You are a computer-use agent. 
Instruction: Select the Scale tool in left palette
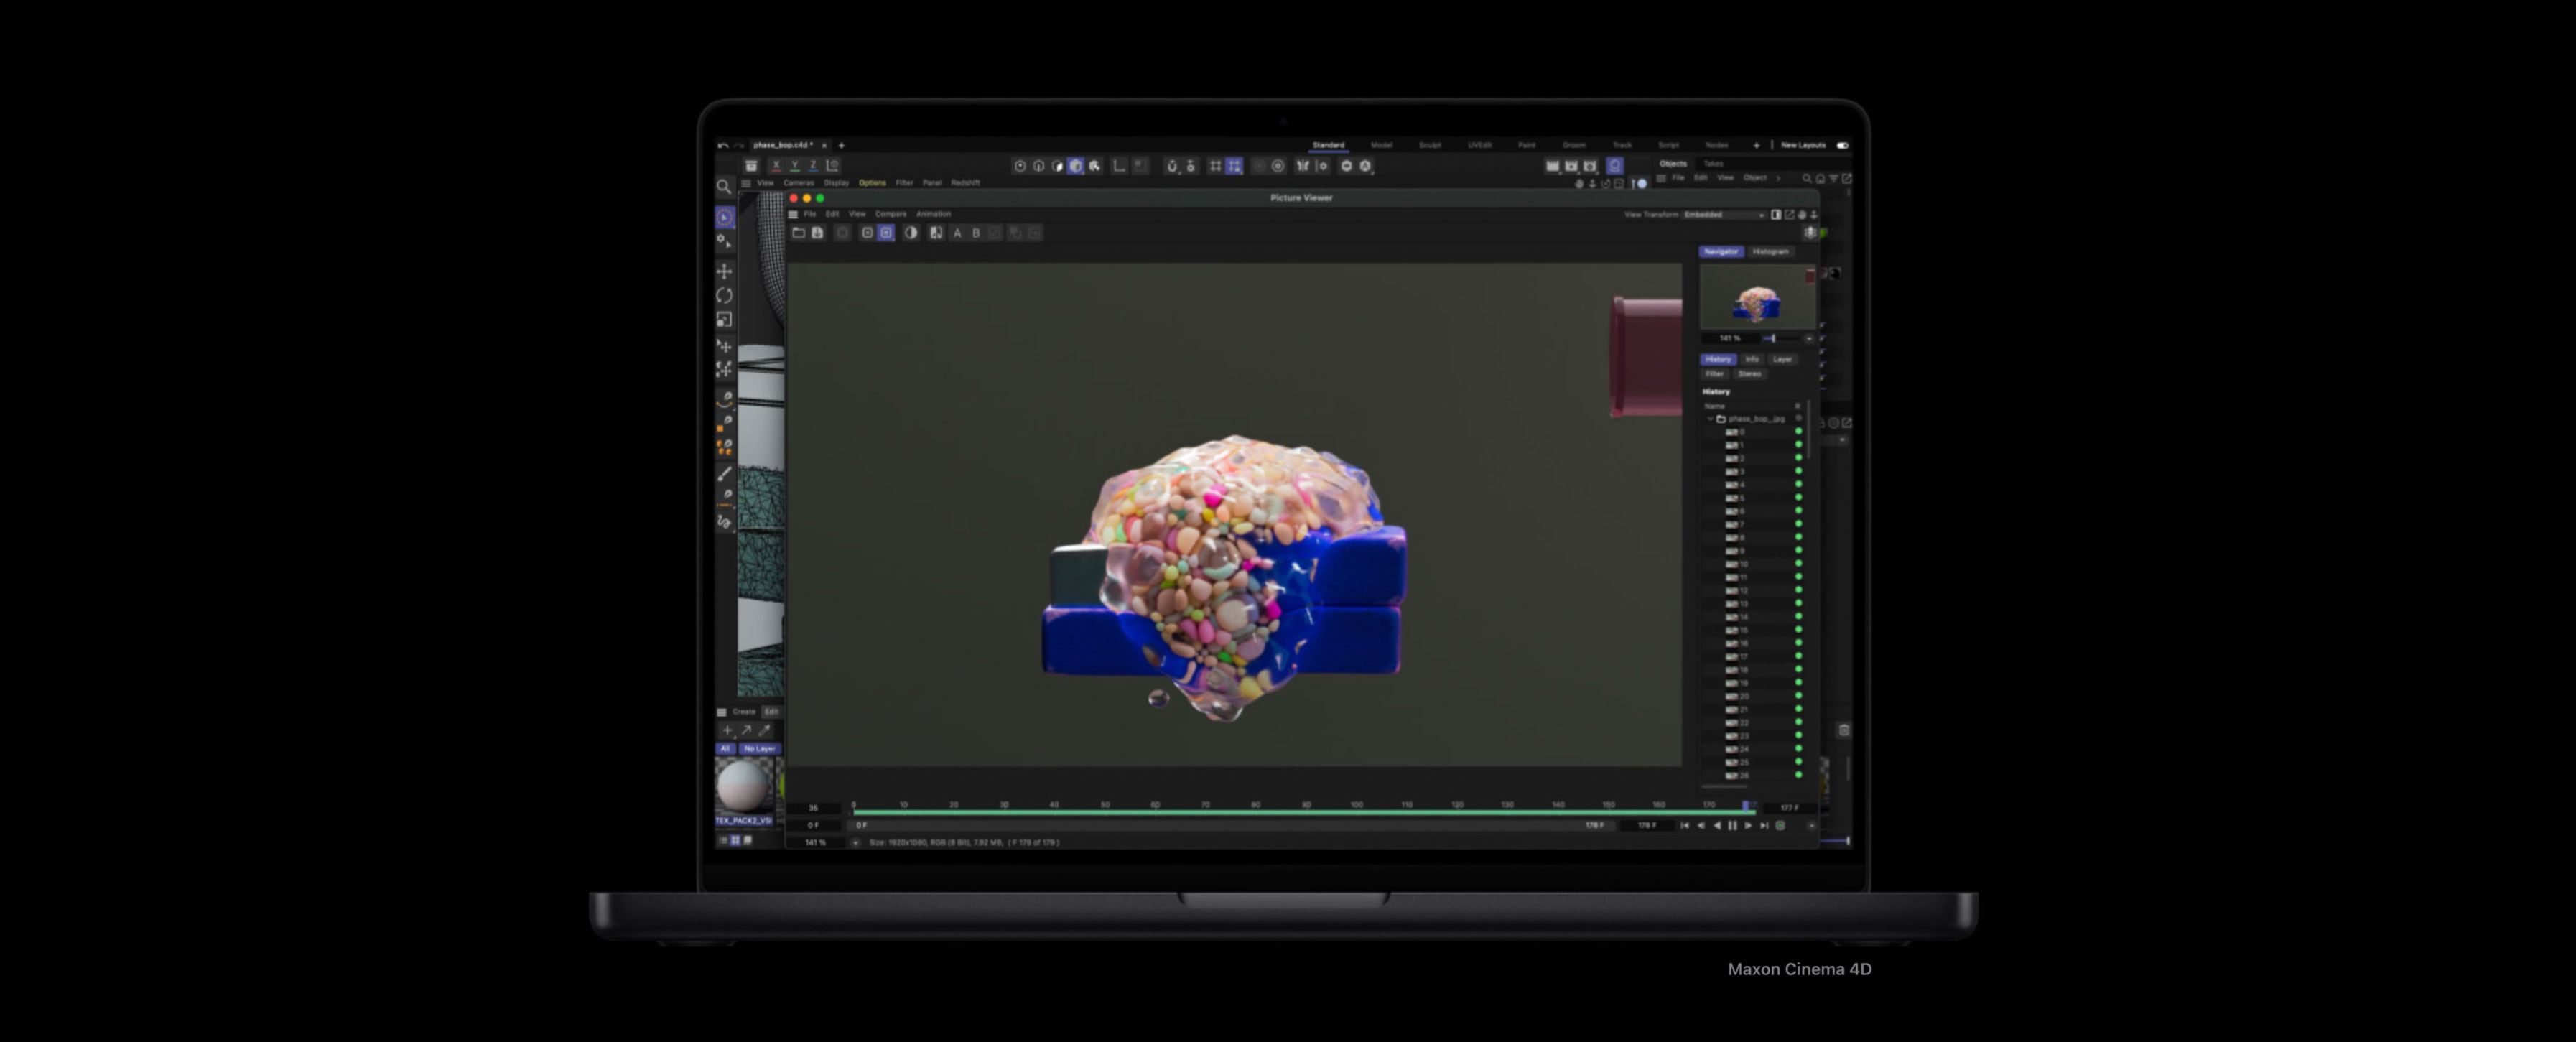coord(725,320)
